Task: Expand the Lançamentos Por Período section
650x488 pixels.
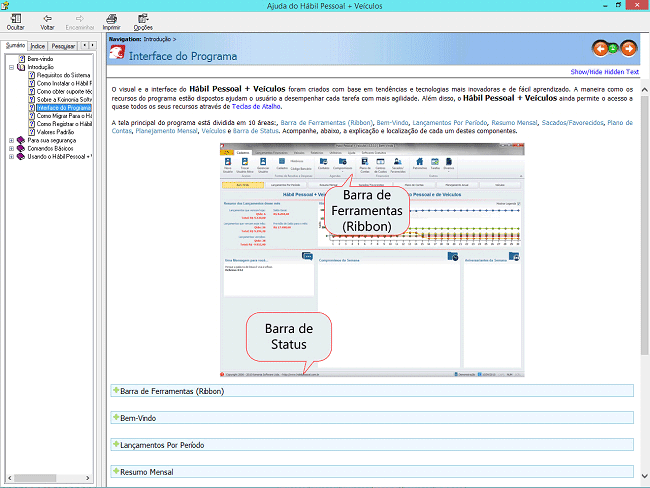Action: click(372, 445)
